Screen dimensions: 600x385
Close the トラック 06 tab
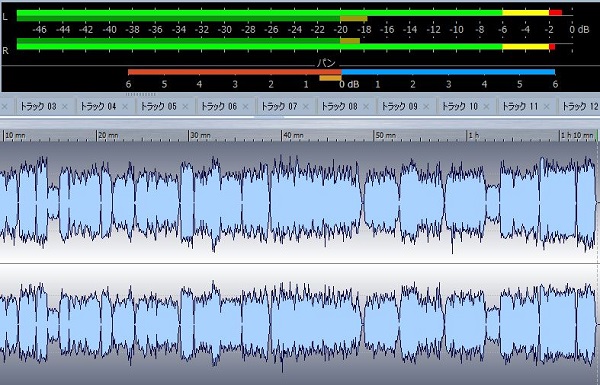246,107
